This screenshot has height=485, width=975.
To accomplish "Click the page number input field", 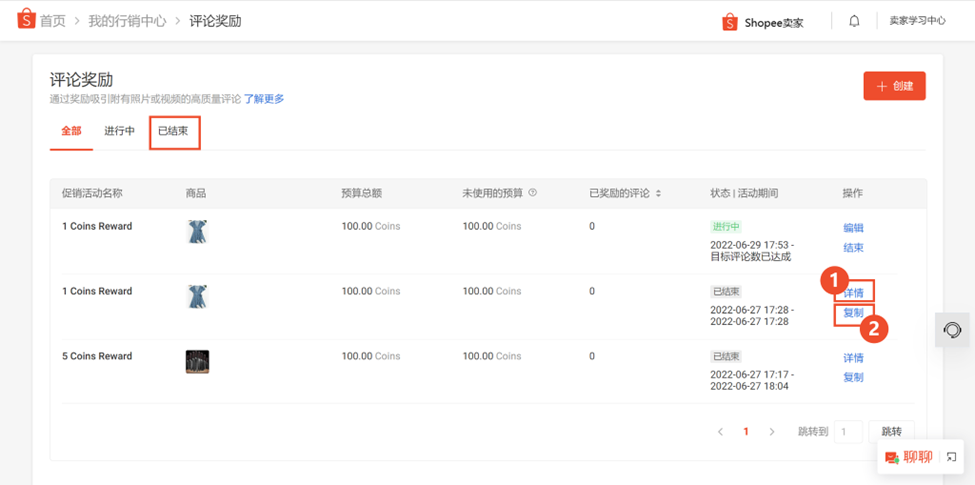I will tap(848, 432).
